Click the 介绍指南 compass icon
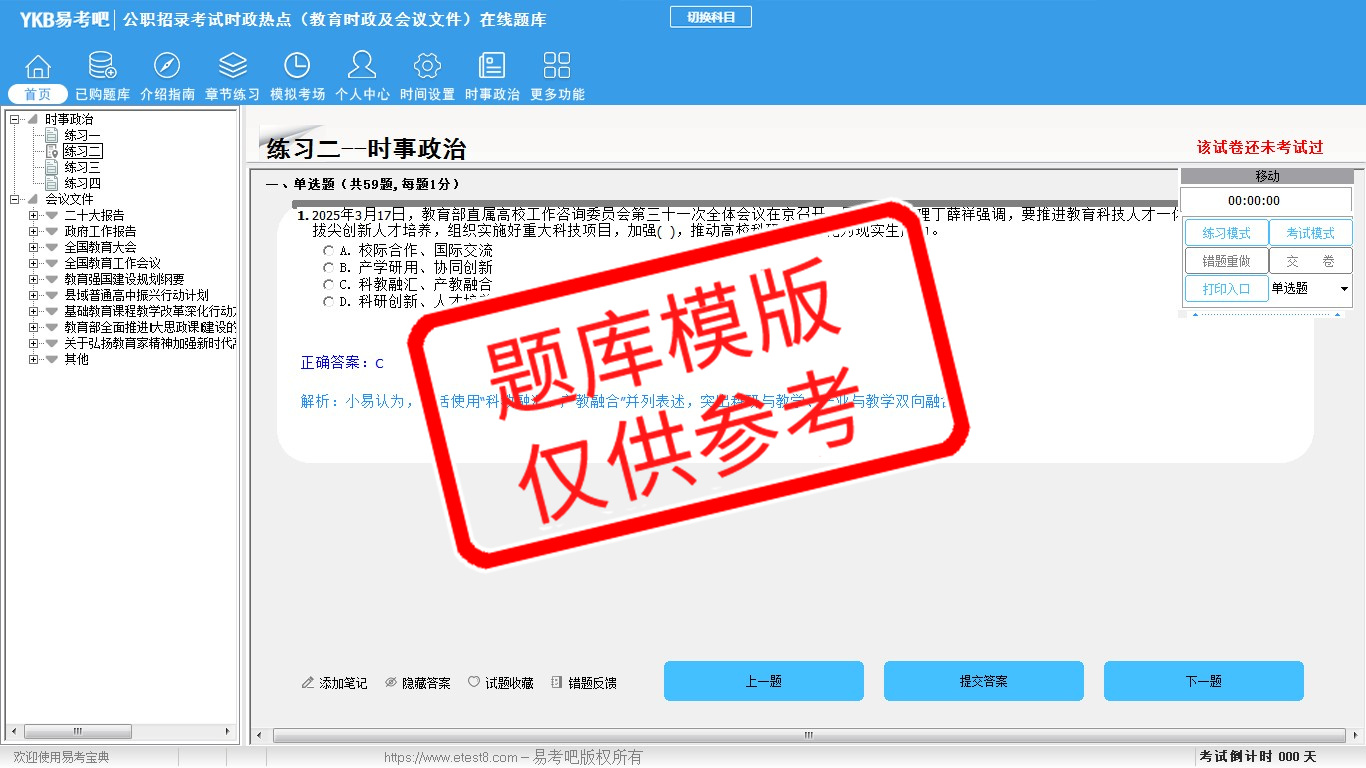 (167, 67)
